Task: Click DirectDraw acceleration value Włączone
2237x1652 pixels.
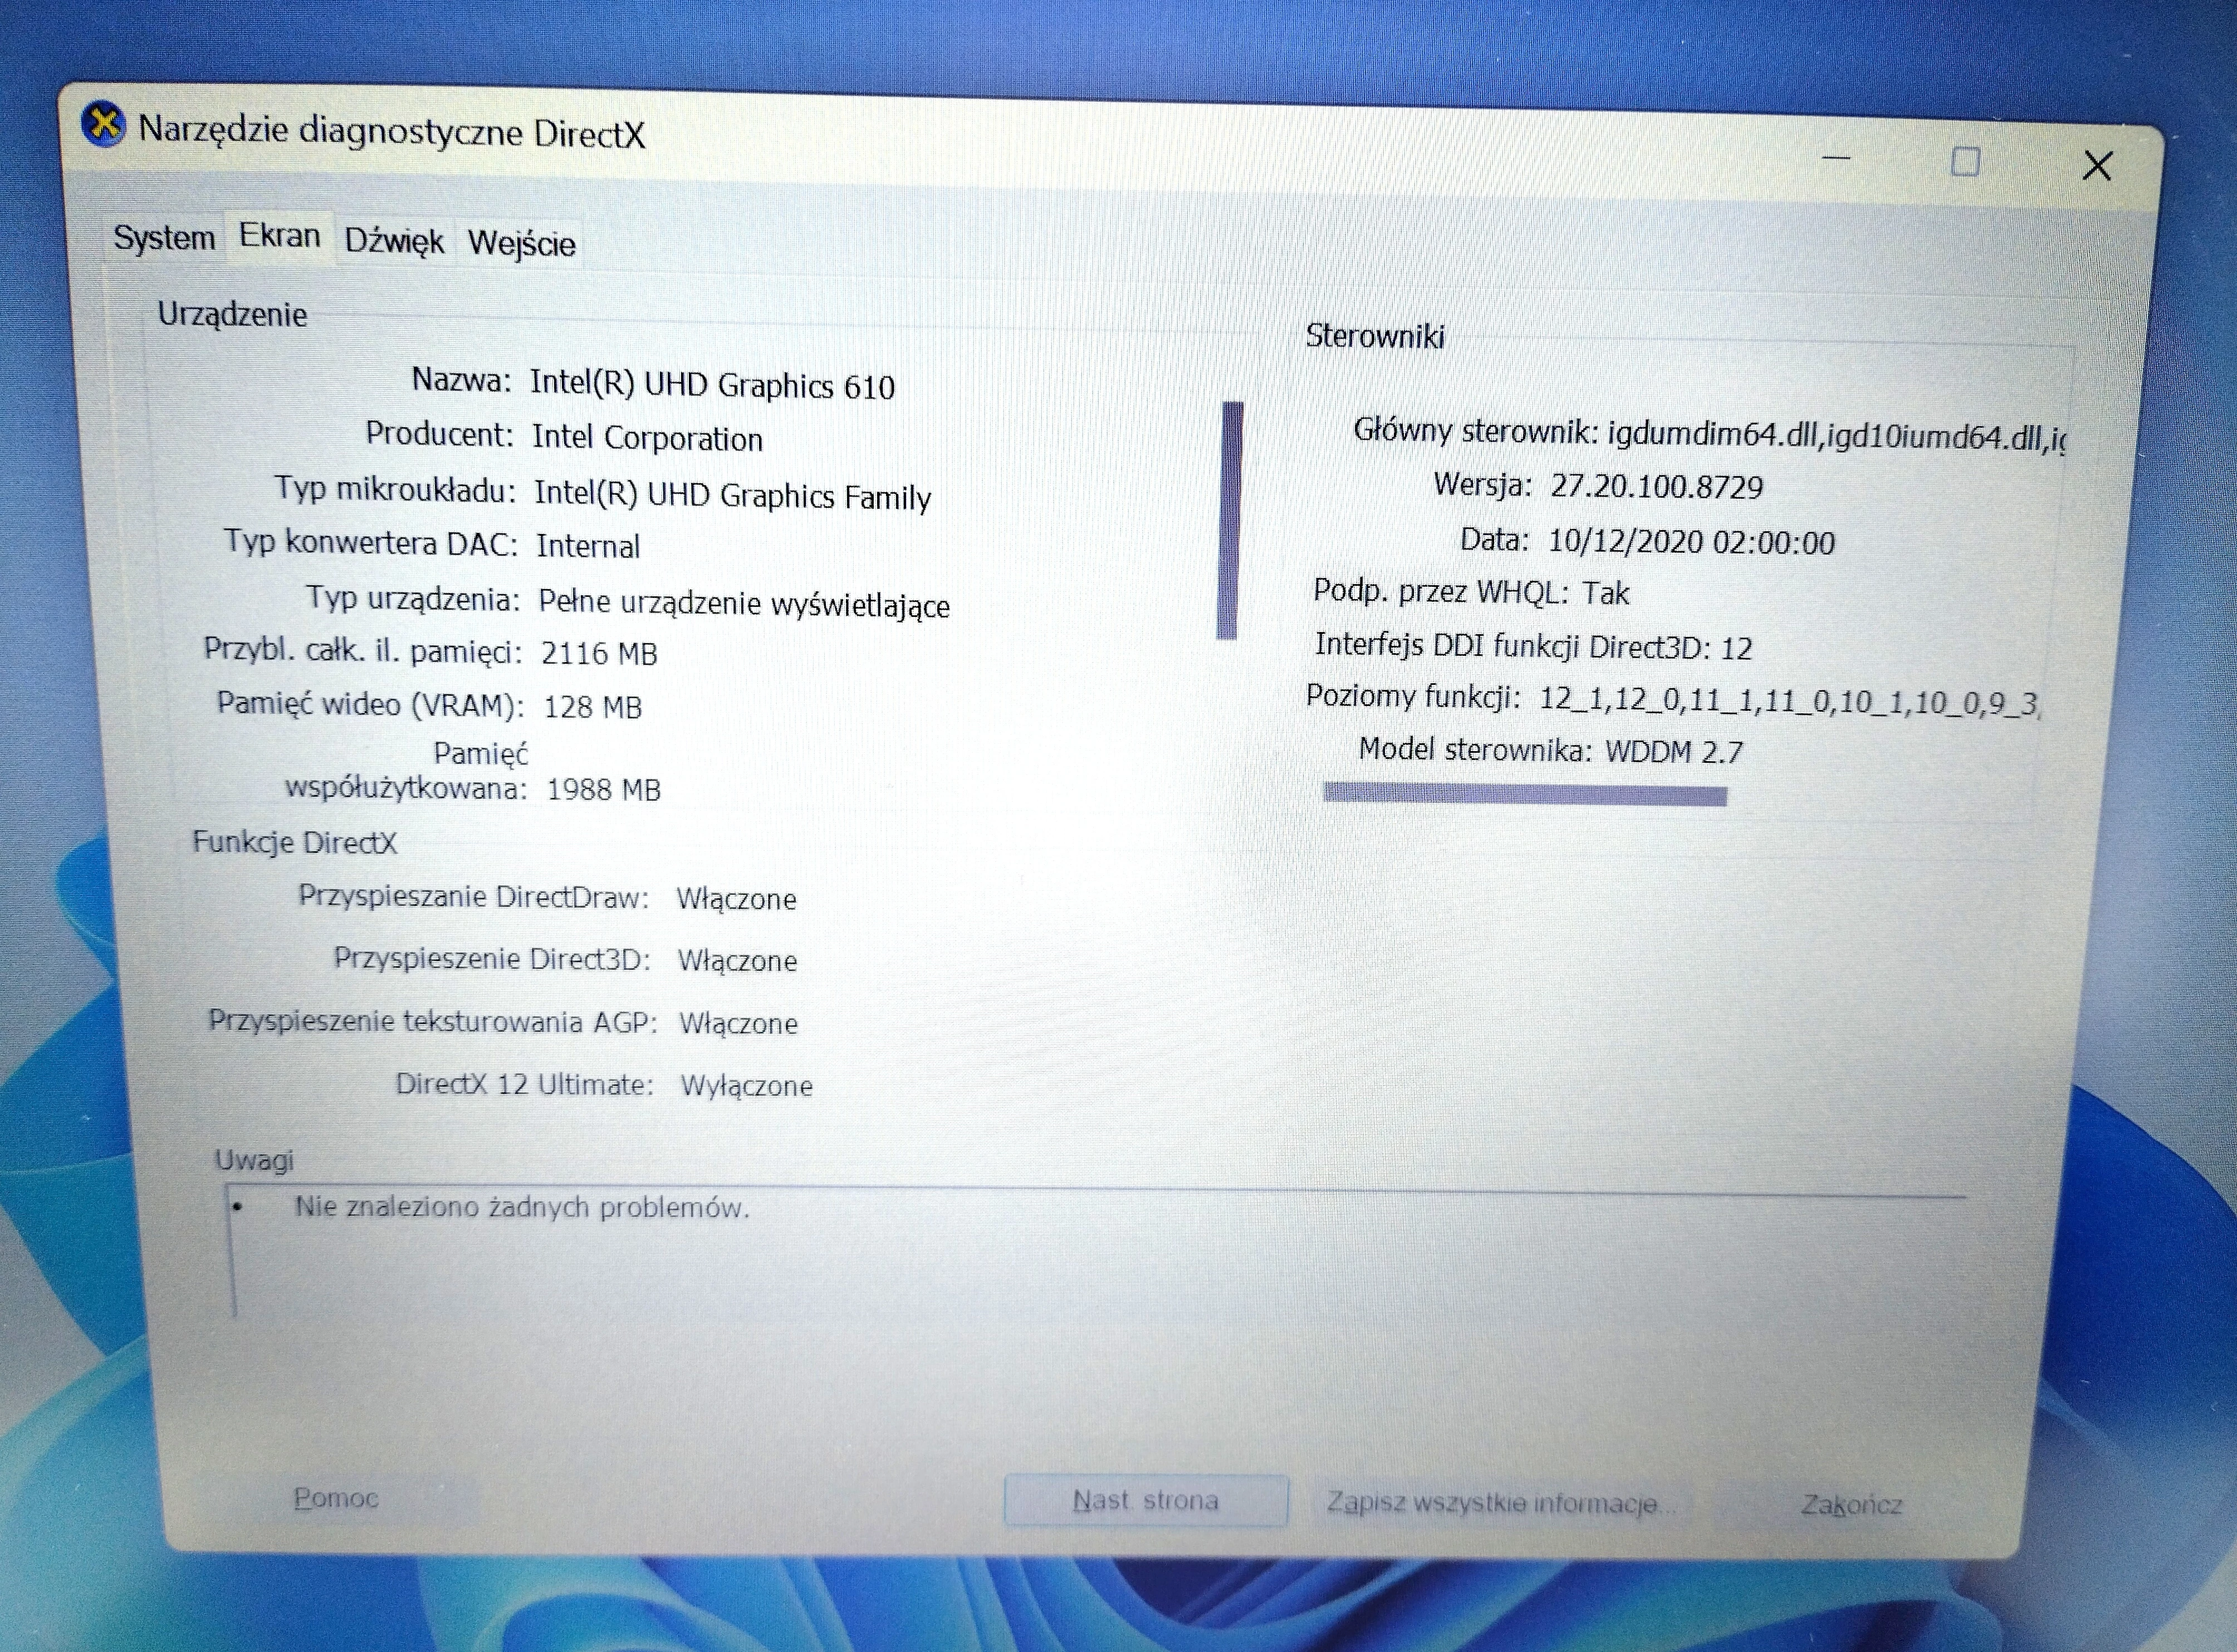Action: coord(736,899)
